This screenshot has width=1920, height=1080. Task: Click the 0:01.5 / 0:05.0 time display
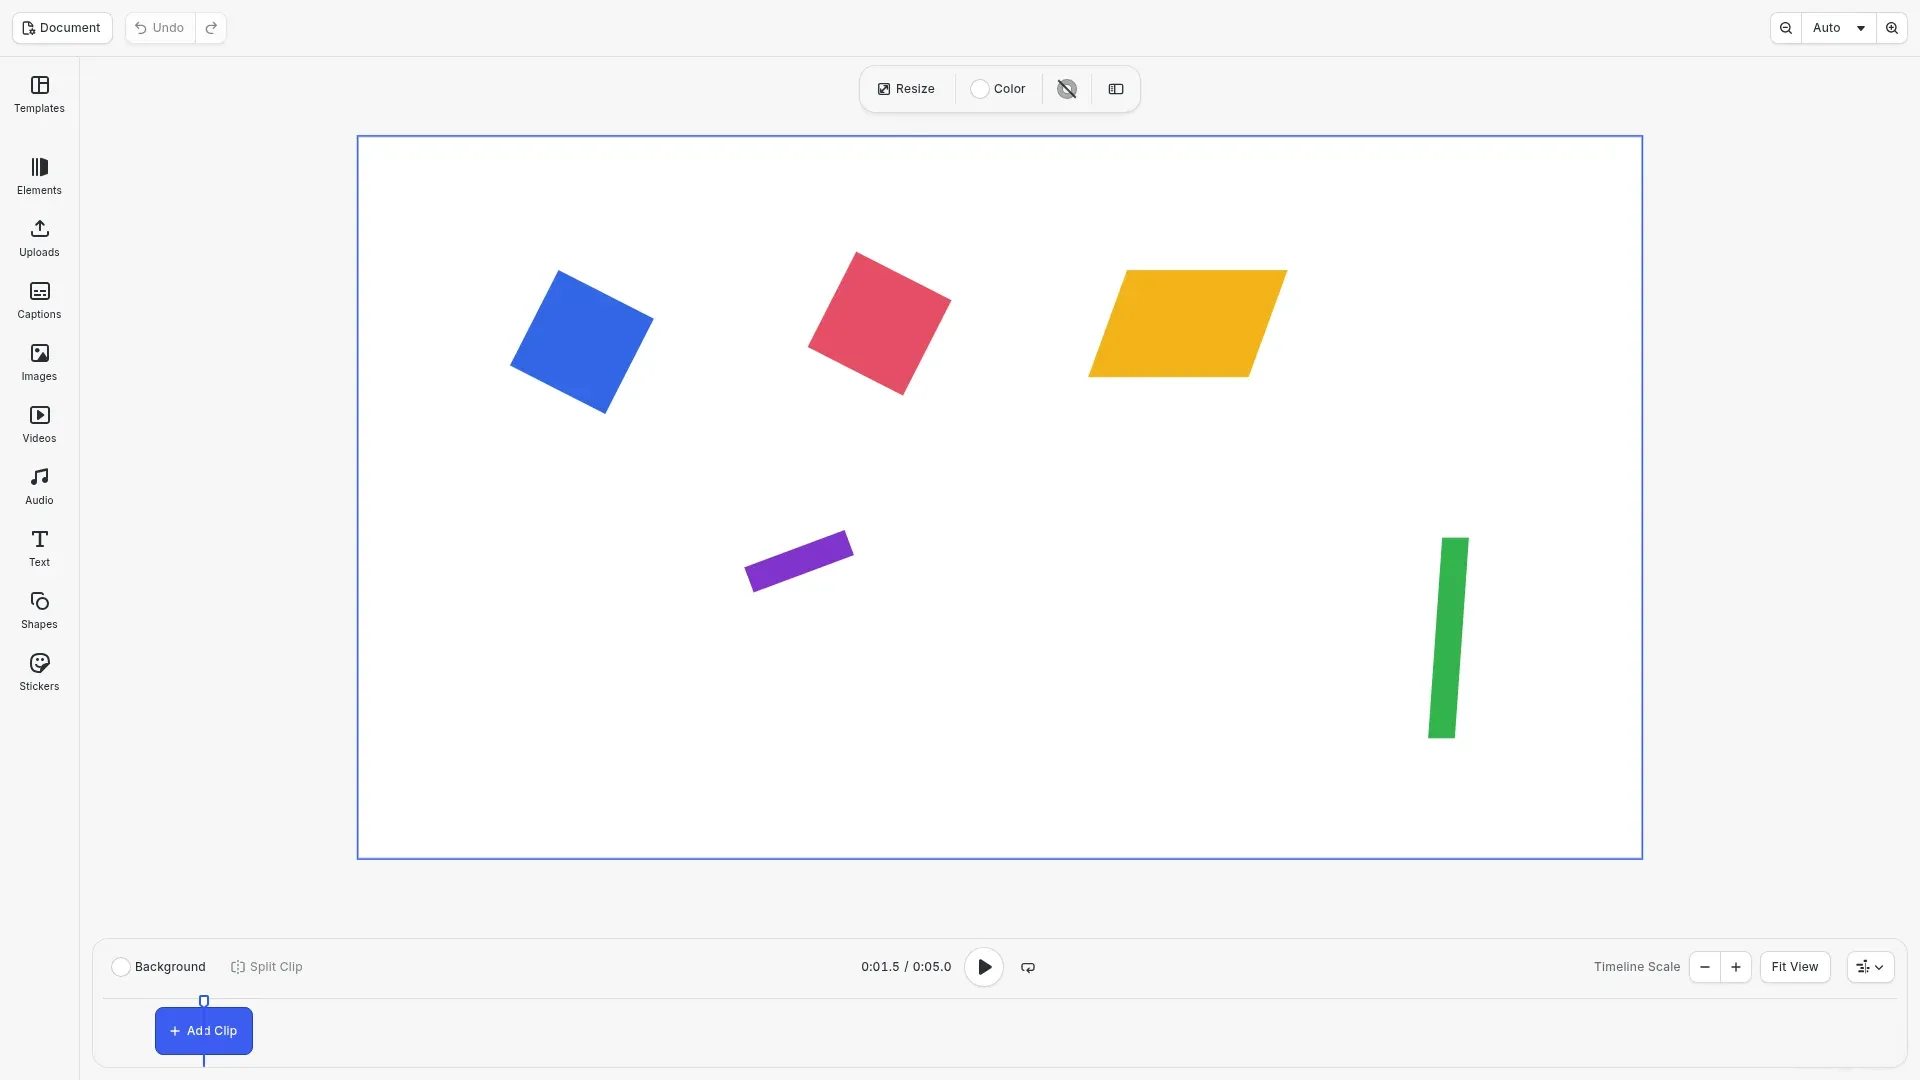pos(906,967)
